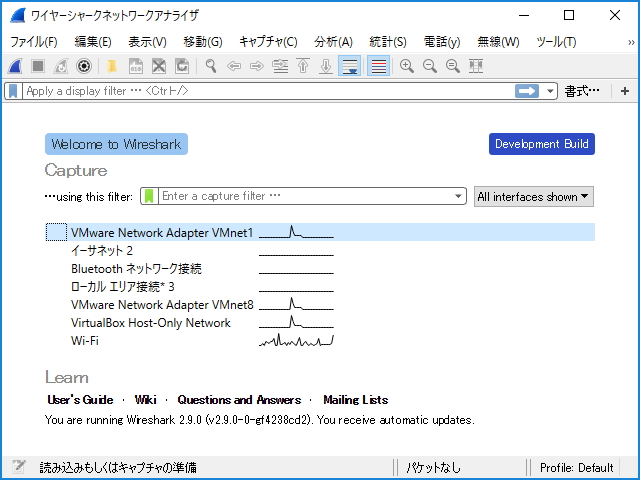Open capture options gear icon

coord(84,66)
